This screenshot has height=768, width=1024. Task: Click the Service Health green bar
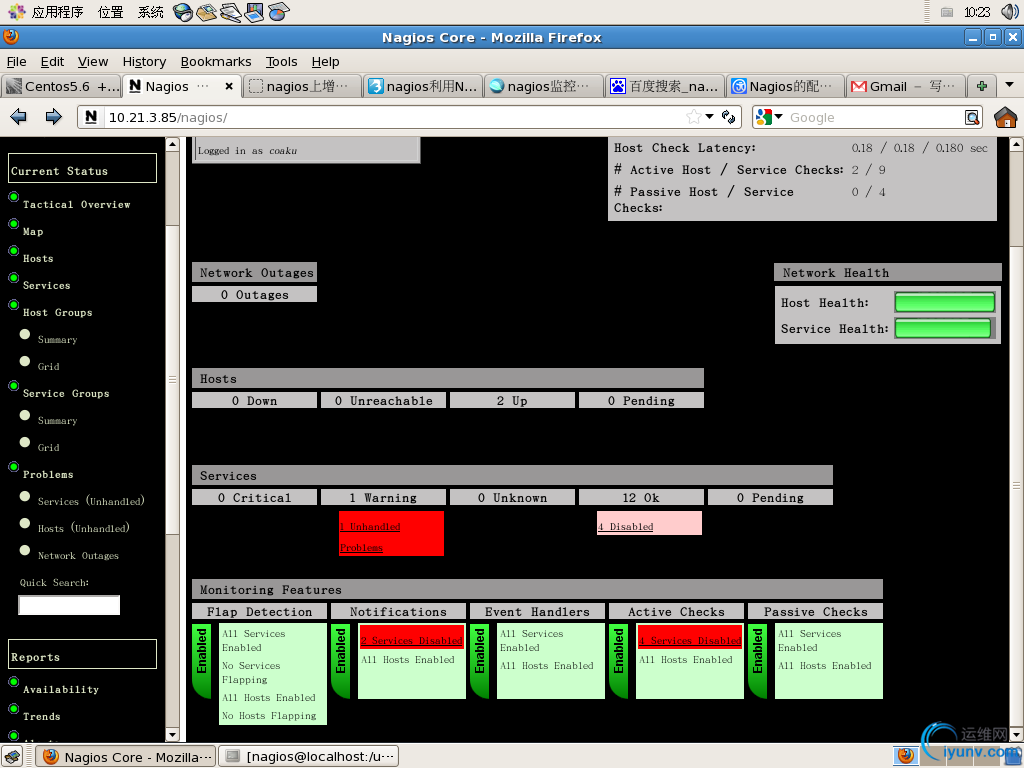944,328
